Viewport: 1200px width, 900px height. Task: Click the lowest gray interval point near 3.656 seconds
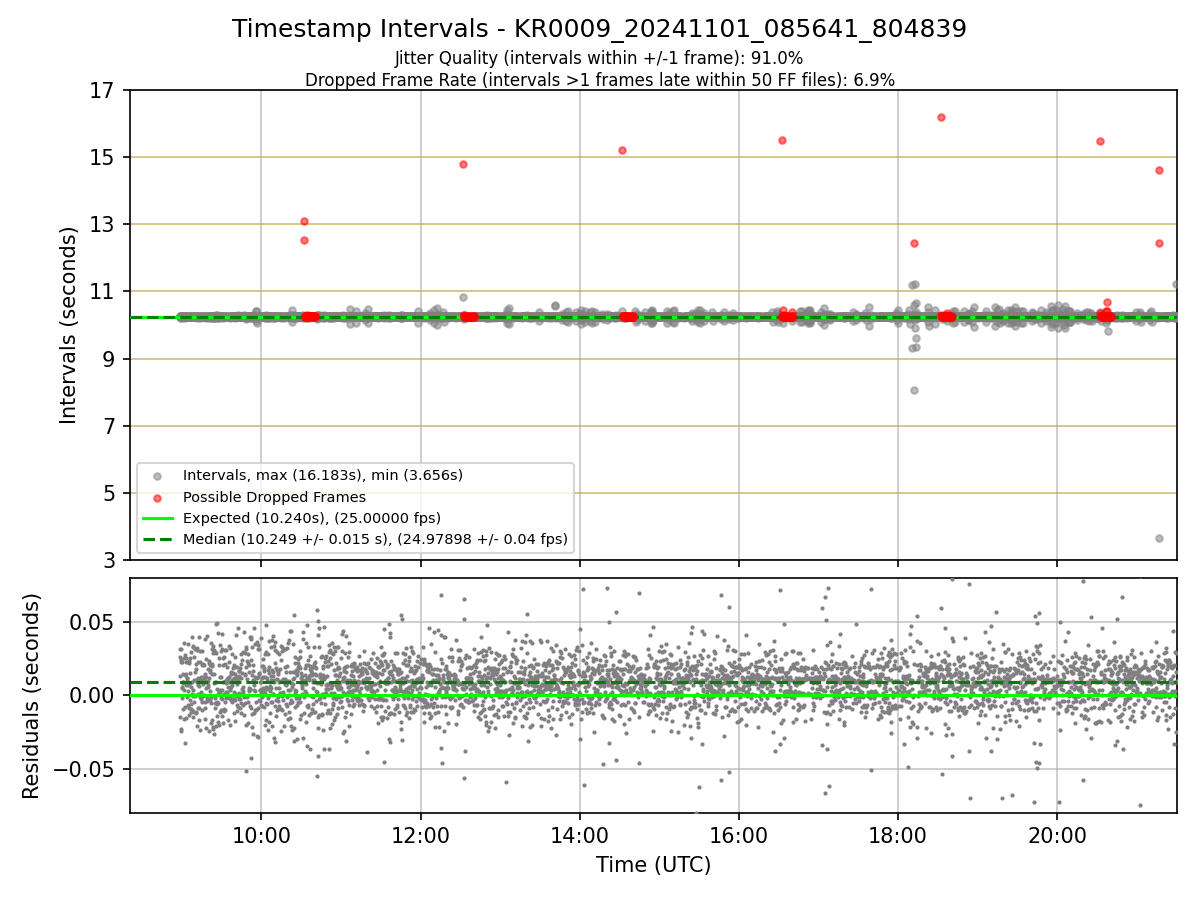tap(1159, 538)
